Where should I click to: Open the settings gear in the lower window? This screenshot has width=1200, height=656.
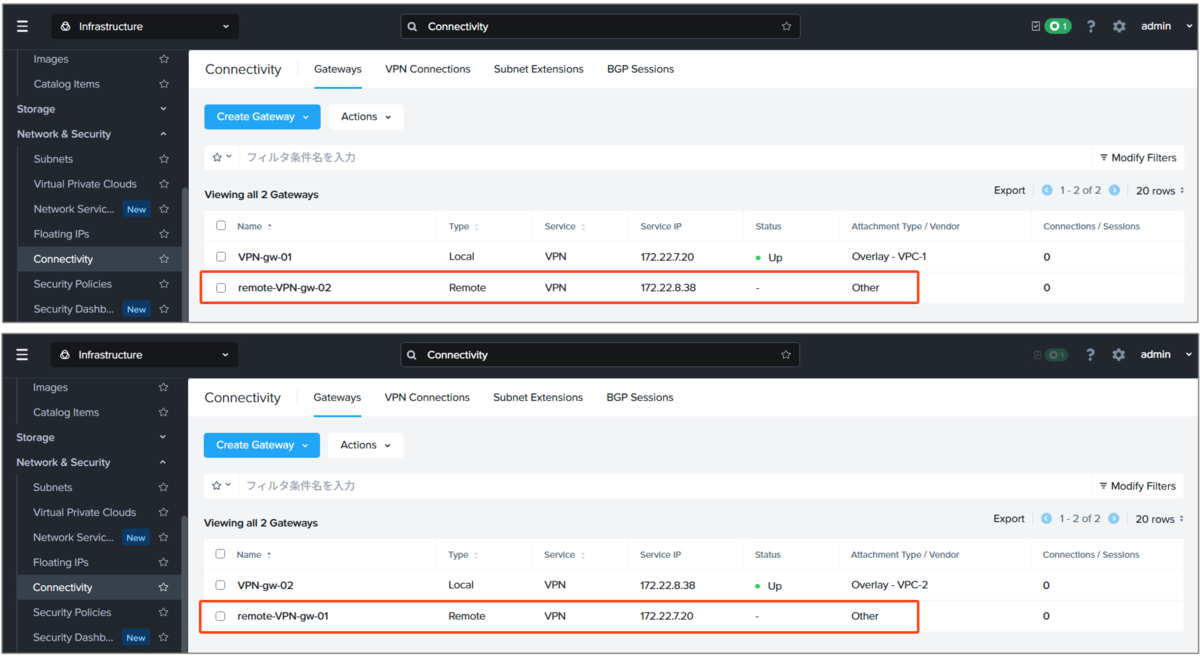1119,354
